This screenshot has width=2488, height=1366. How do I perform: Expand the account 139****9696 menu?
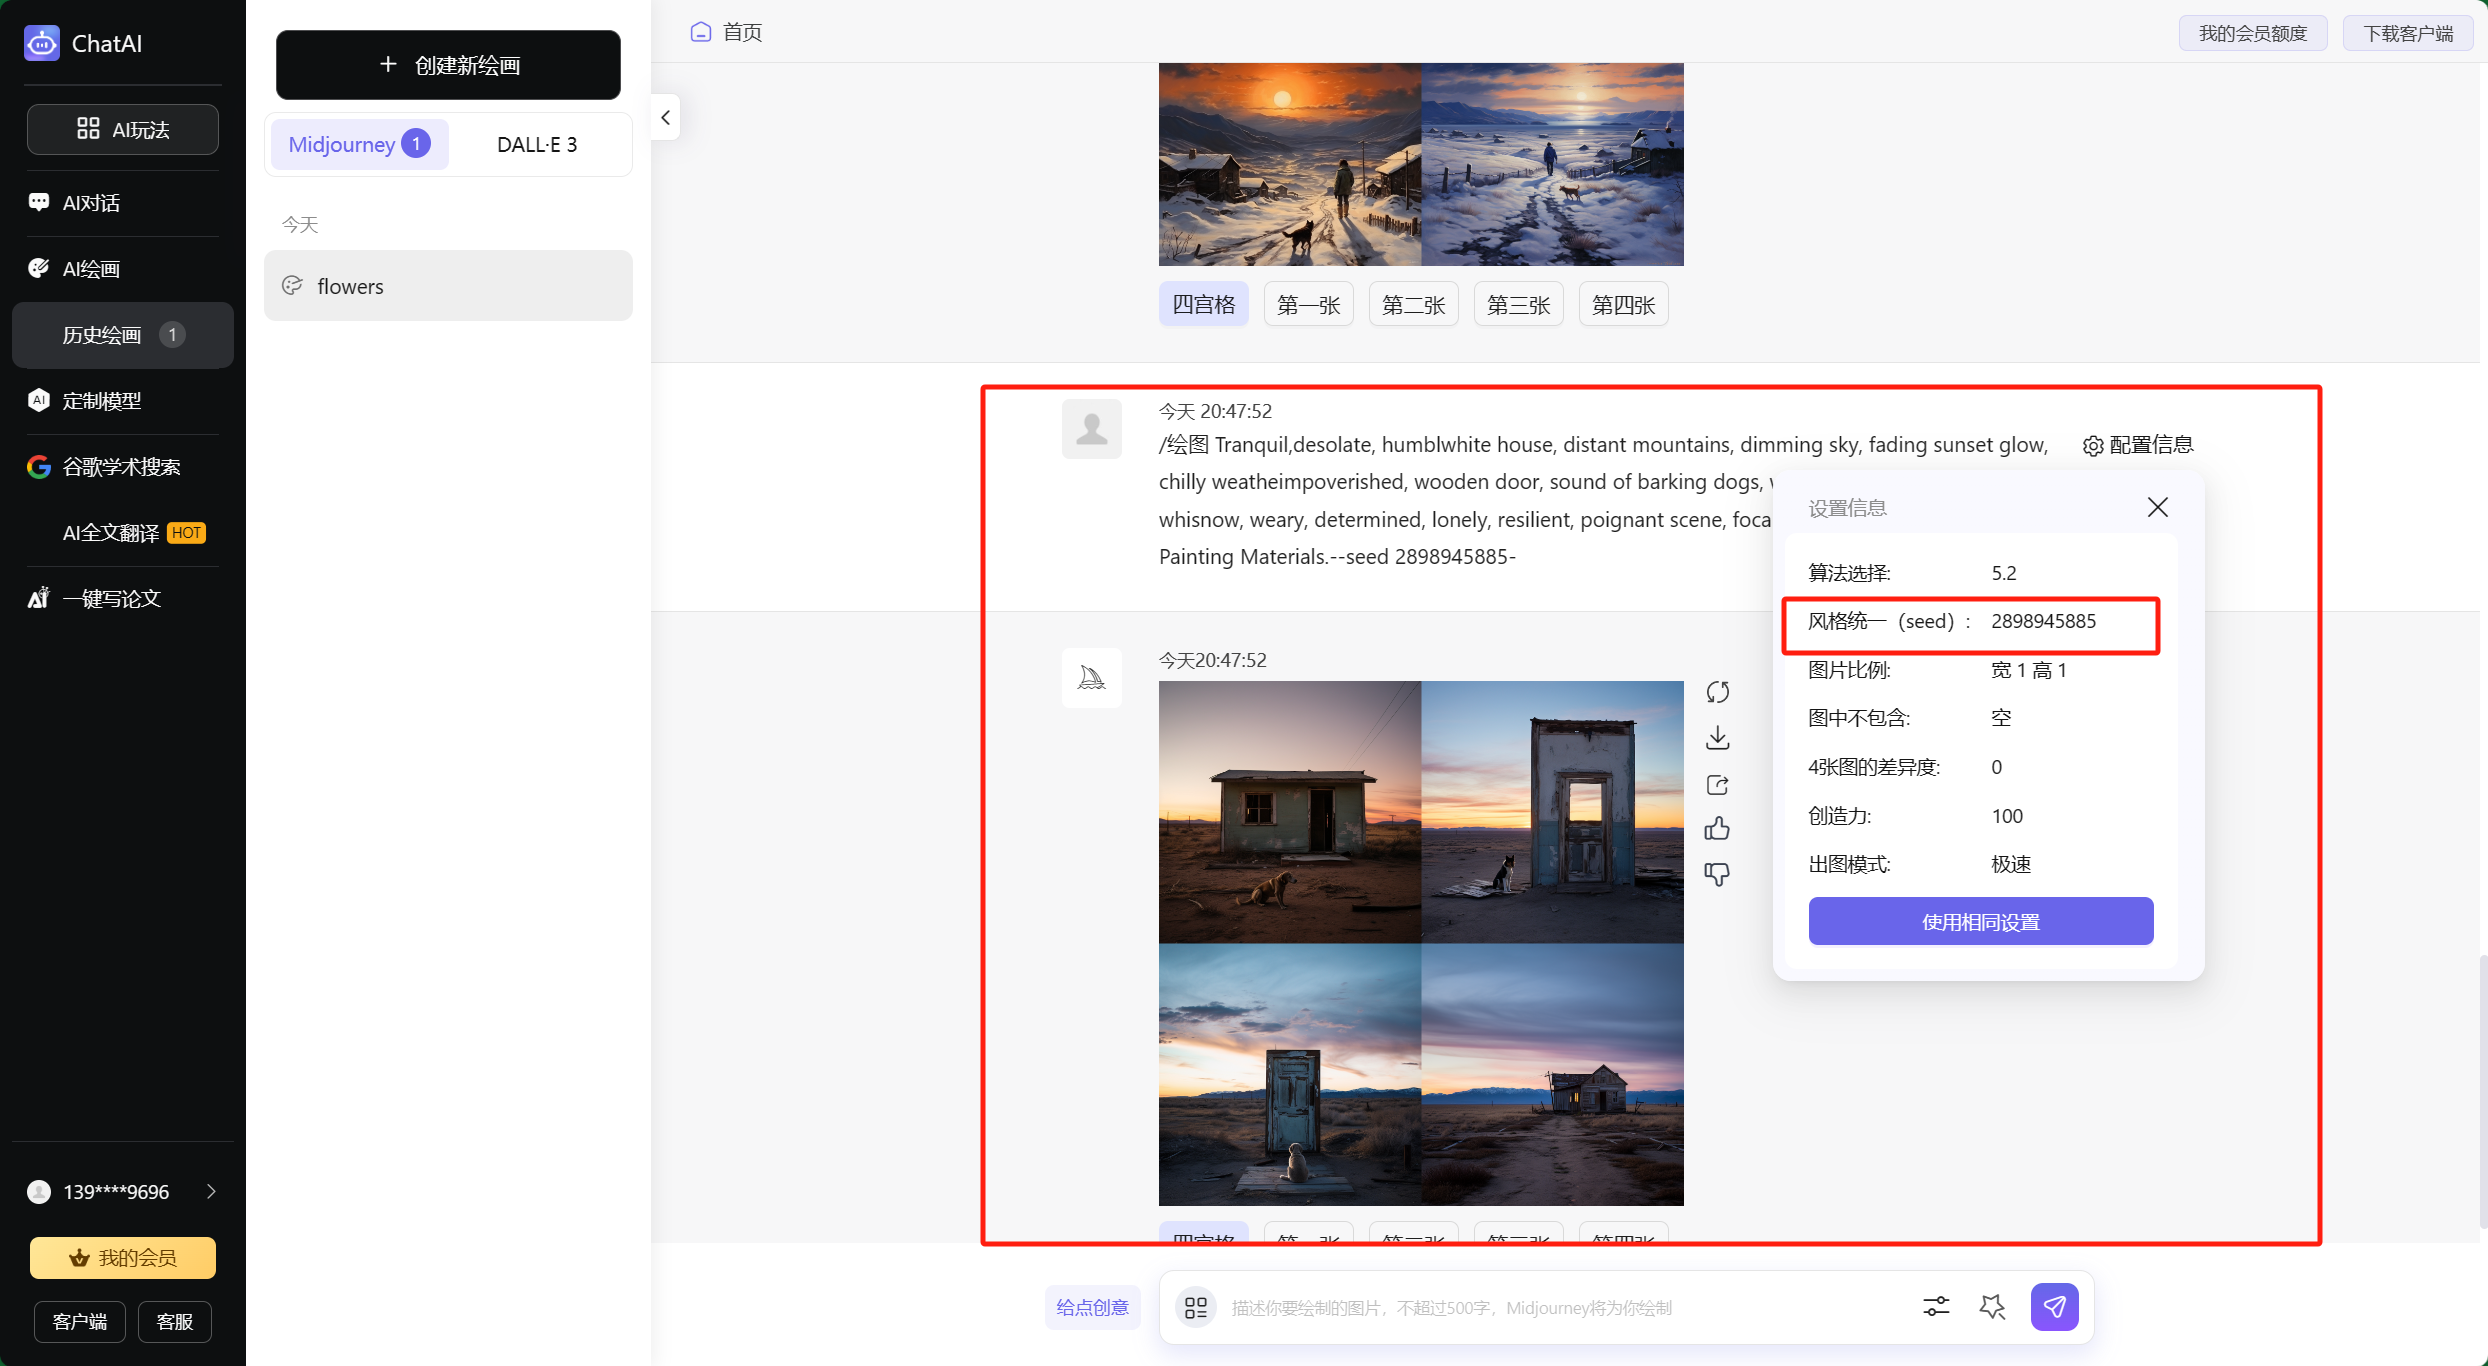tap(210, 1191)
